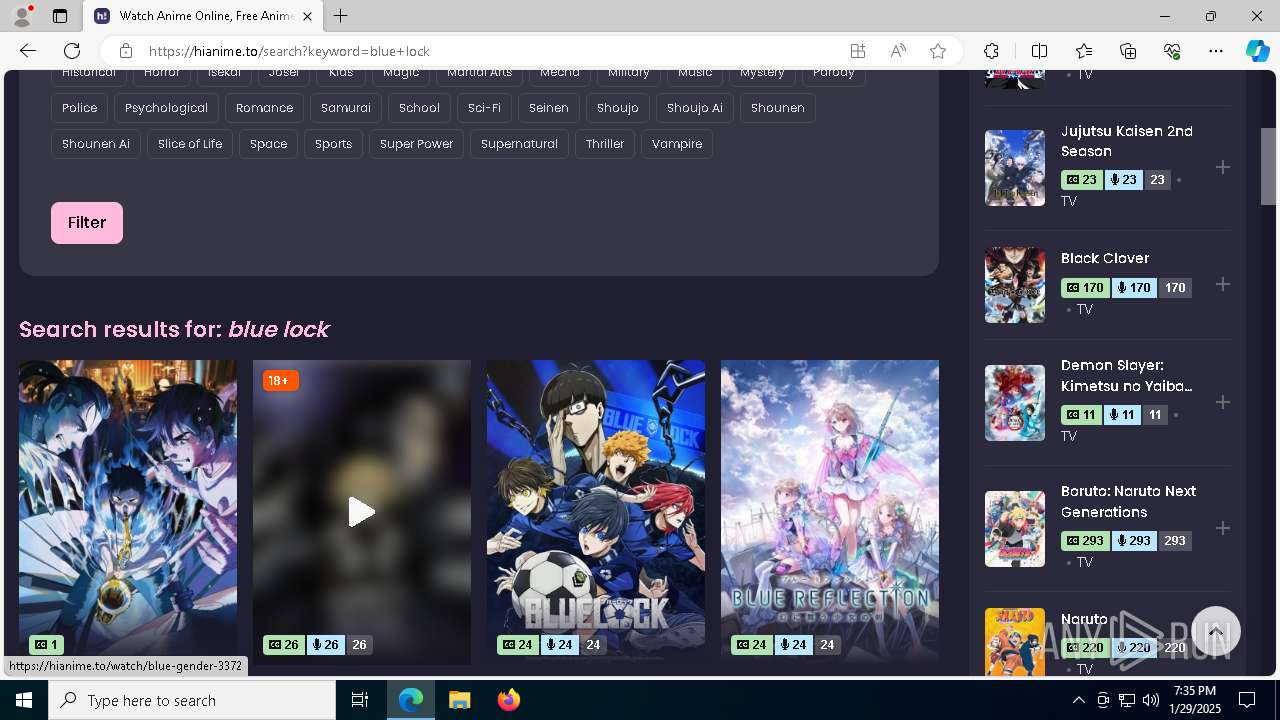Viewport: 1280px width, 720px height.
Task: Open Read aloud in address bar
Action: [x=897, y=51]
